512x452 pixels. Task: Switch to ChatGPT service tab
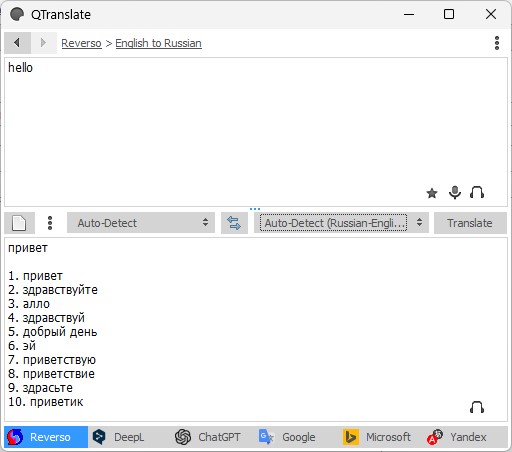pyautogui.click(x=214, y=437)
